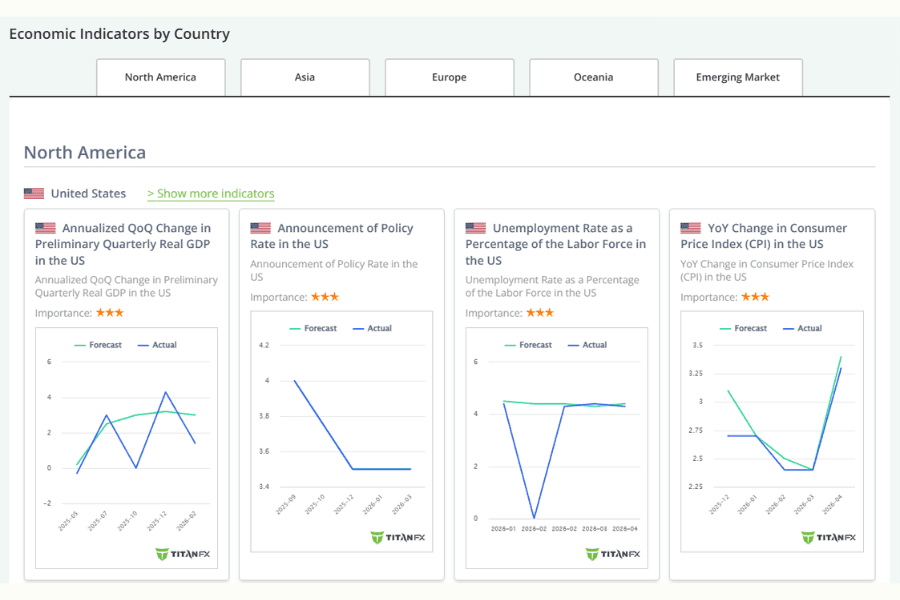Select the North America tab
Screen dimensions: 900x600
click(161, 77)
